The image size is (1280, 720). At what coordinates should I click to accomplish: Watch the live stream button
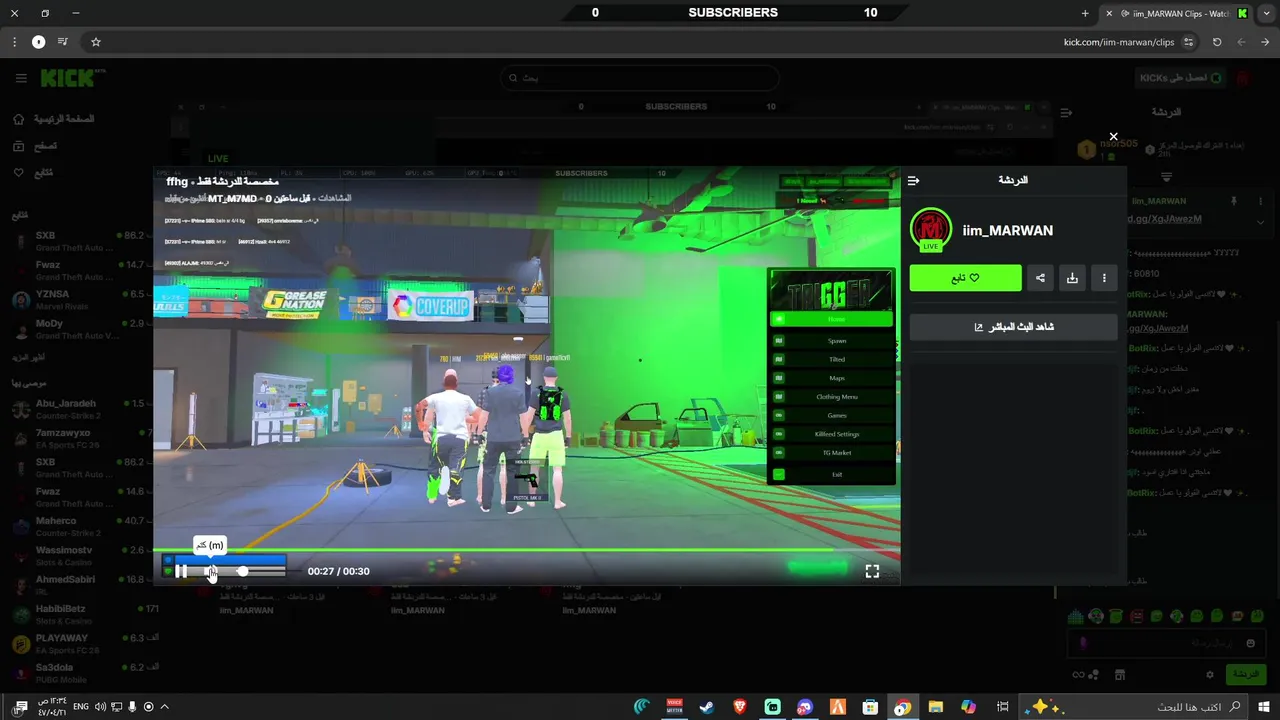1014,327
